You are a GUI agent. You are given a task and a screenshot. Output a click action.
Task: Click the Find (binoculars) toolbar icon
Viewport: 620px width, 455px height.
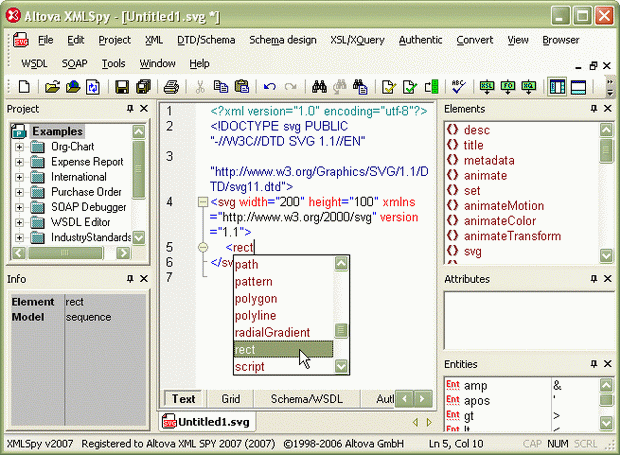321,88
